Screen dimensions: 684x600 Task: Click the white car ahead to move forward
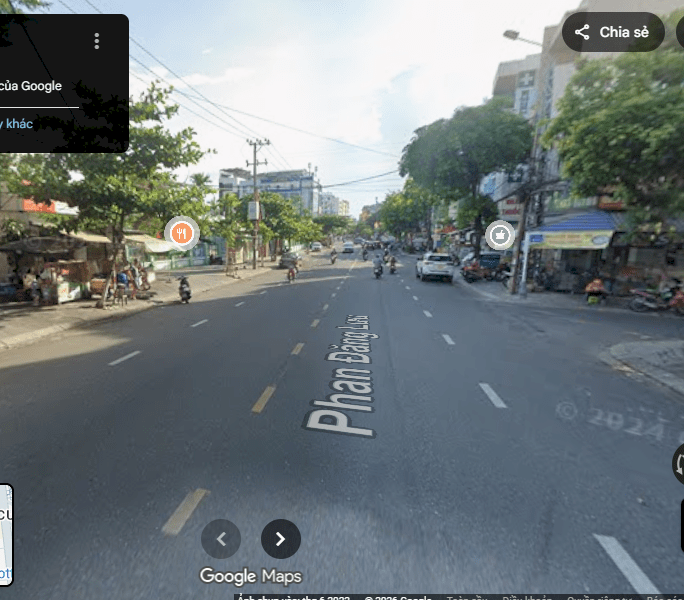click(x=435, y=266)
